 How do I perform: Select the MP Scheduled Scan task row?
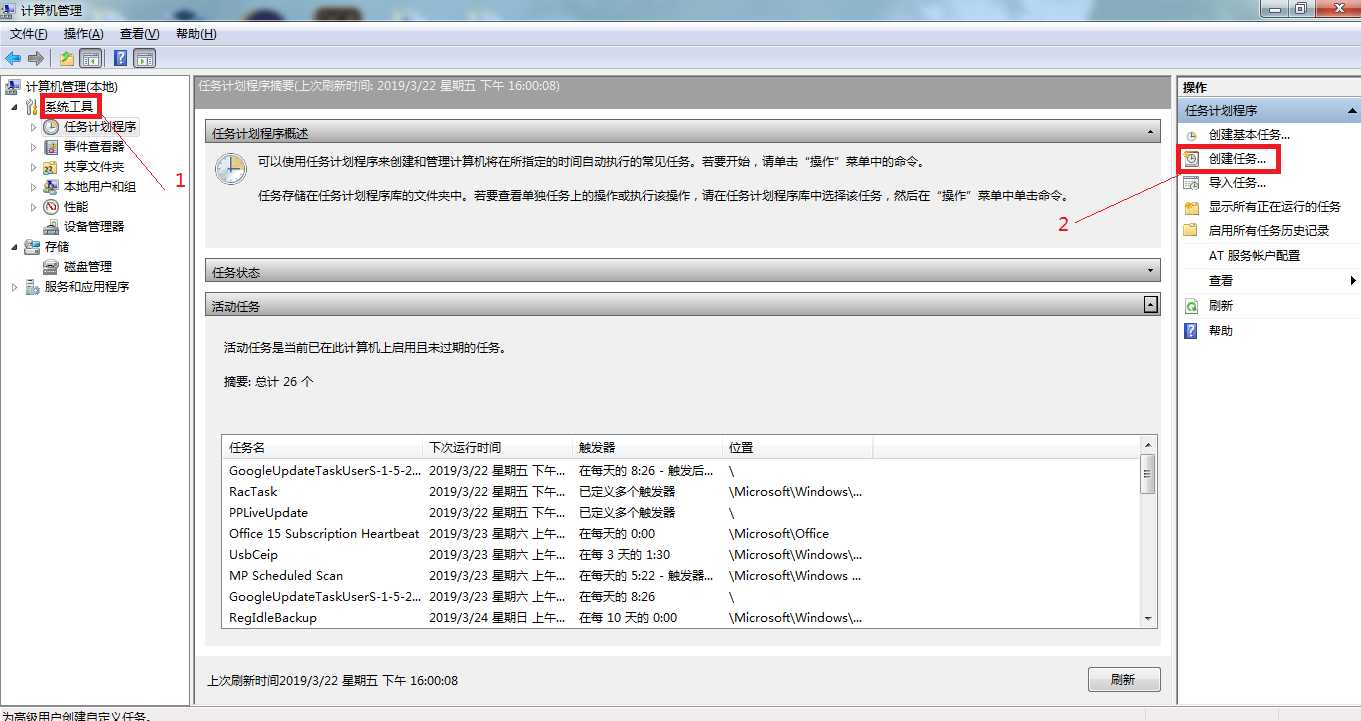pos(681,576)
